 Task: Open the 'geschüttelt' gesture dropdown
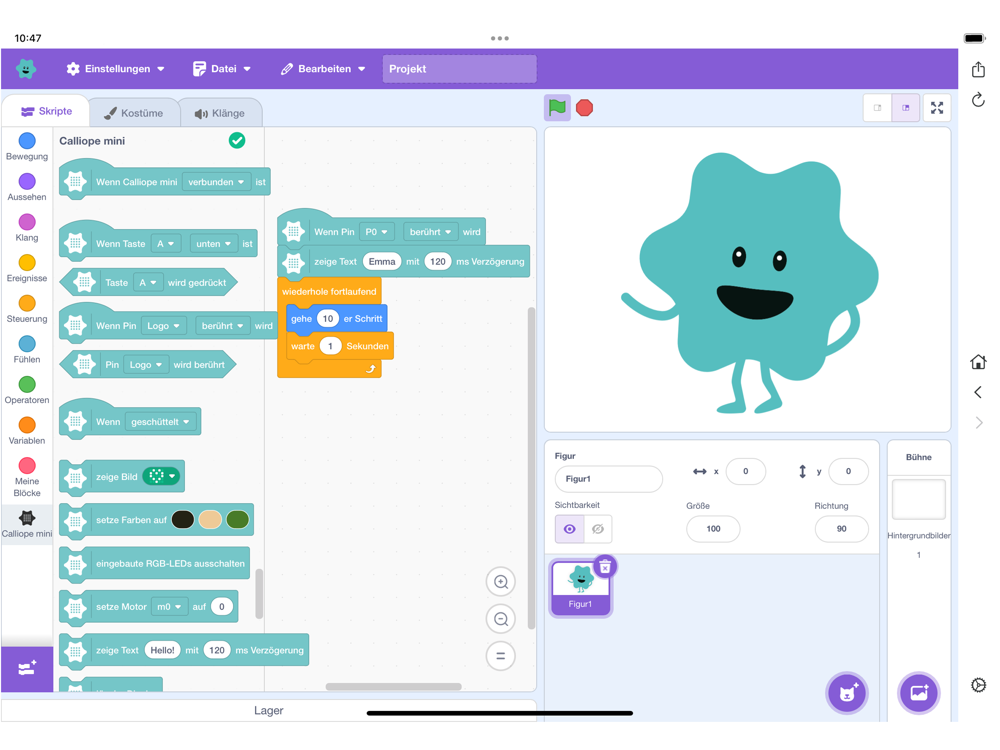tap(160, 422)
